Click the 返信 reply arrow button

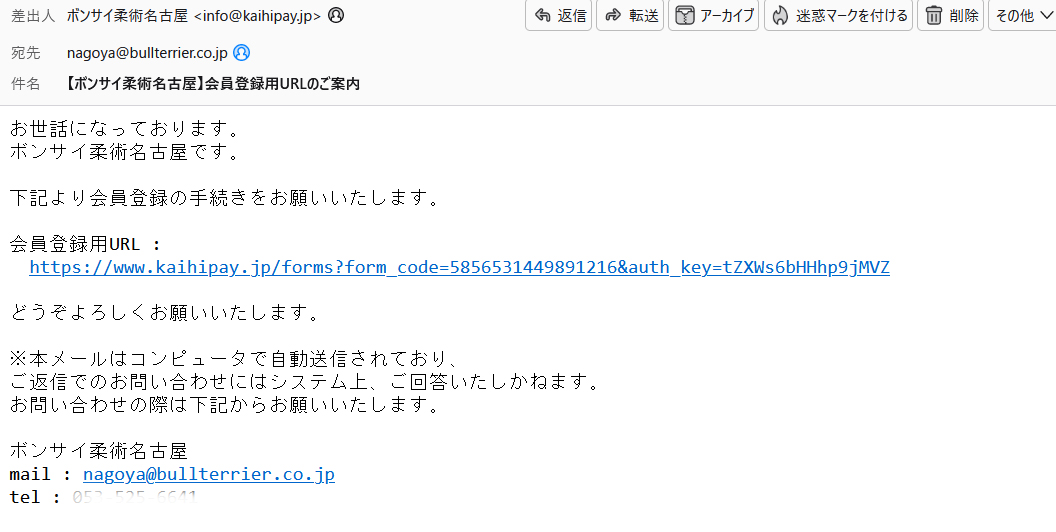pyautogui.click(x=558, y=15)
